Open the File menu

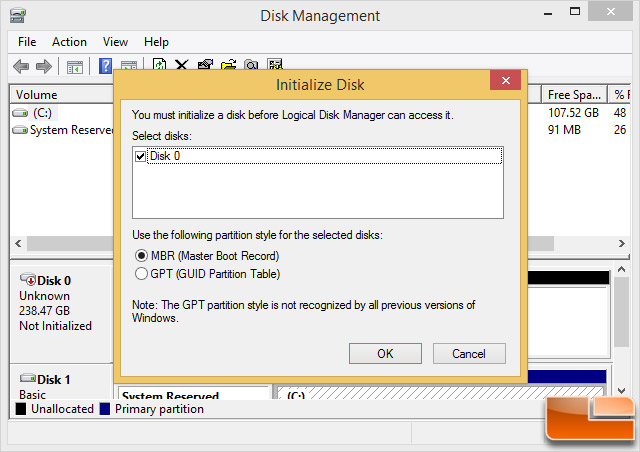click(27, 42)
